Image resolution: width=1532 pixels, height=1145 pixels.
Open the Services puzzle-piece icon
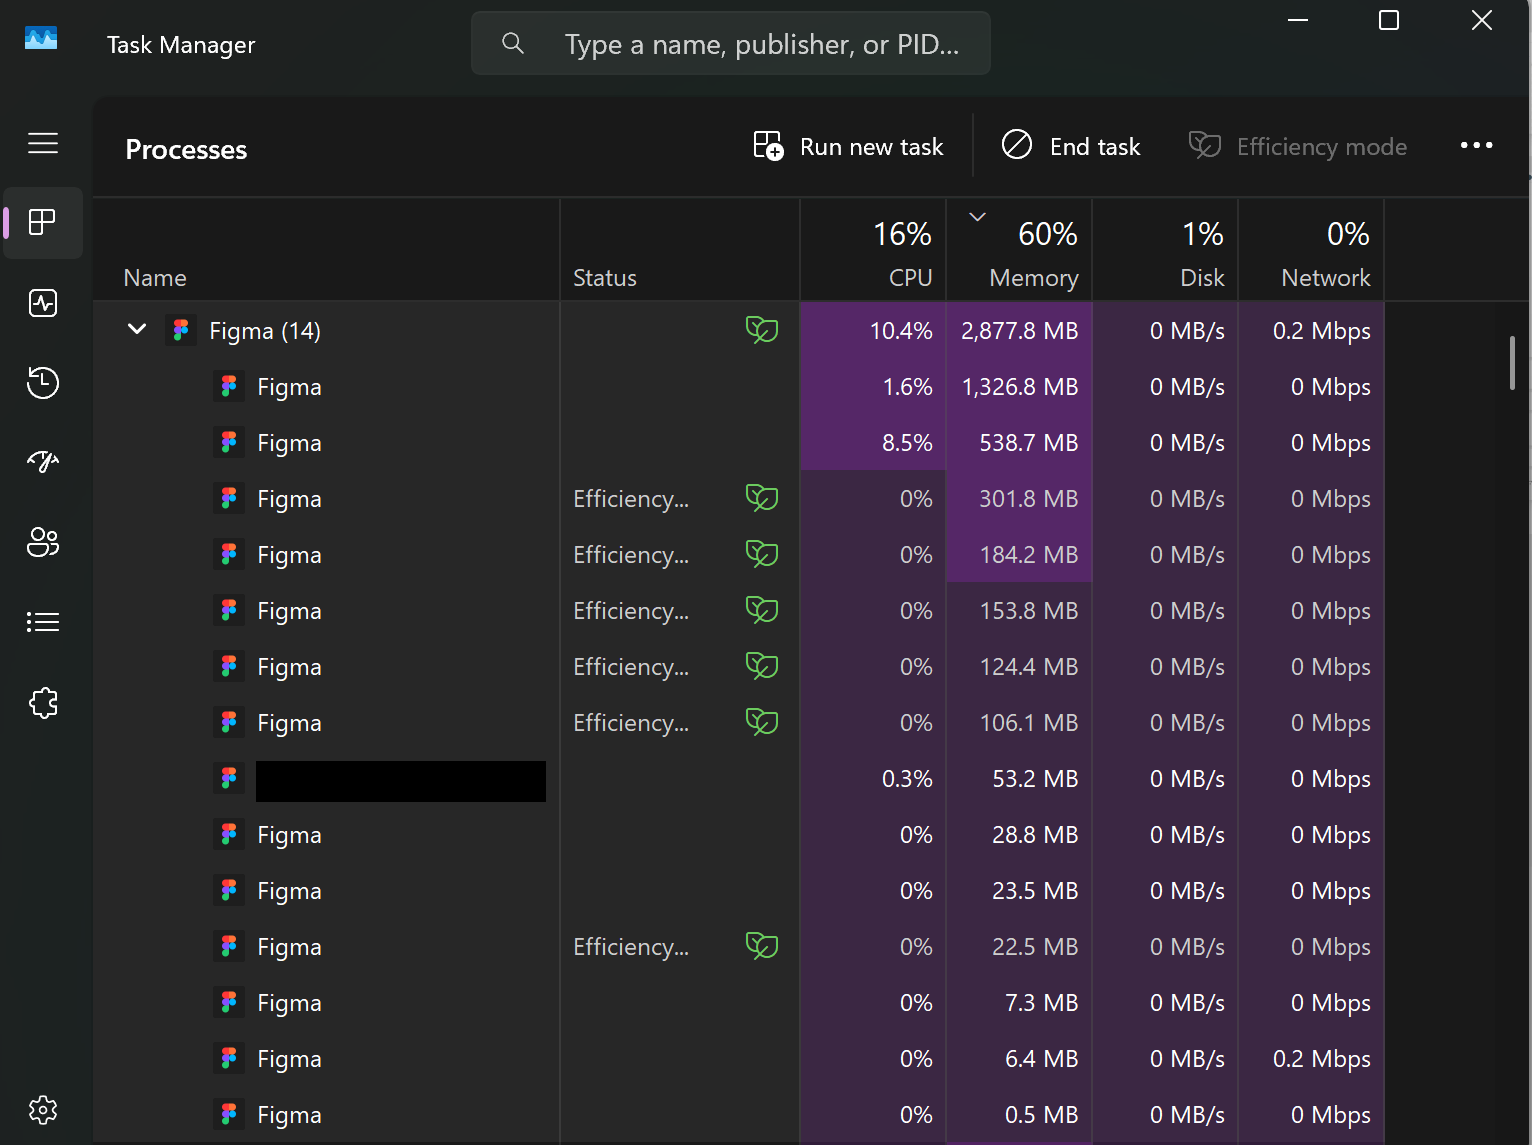pyautogui.click(x=43, y=703)
